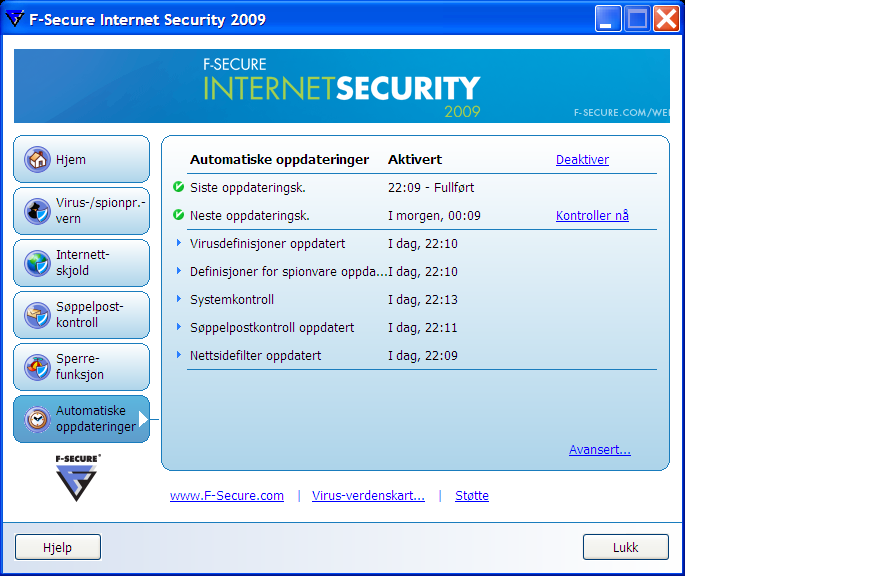Disable automatic updates via Deaktiver link
The width and height of the screenshot is (873, 576).
coord(582,160)
